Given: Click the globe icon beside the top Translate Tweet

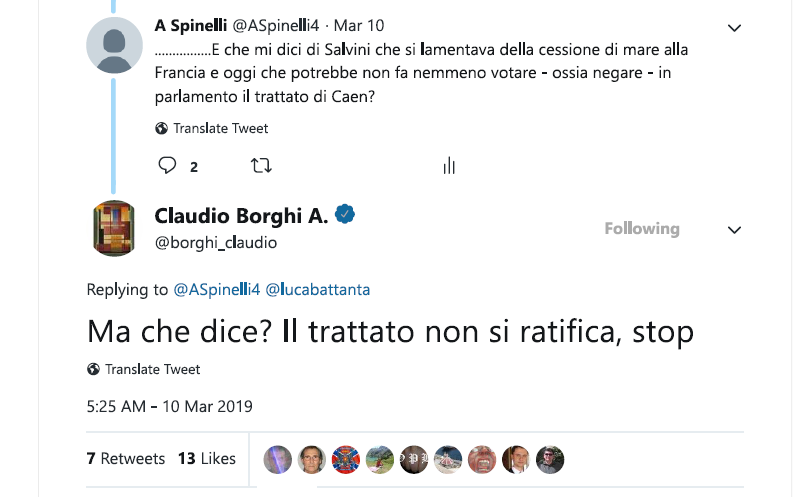Looking at the screenshot, I should [x=162, y=128].
